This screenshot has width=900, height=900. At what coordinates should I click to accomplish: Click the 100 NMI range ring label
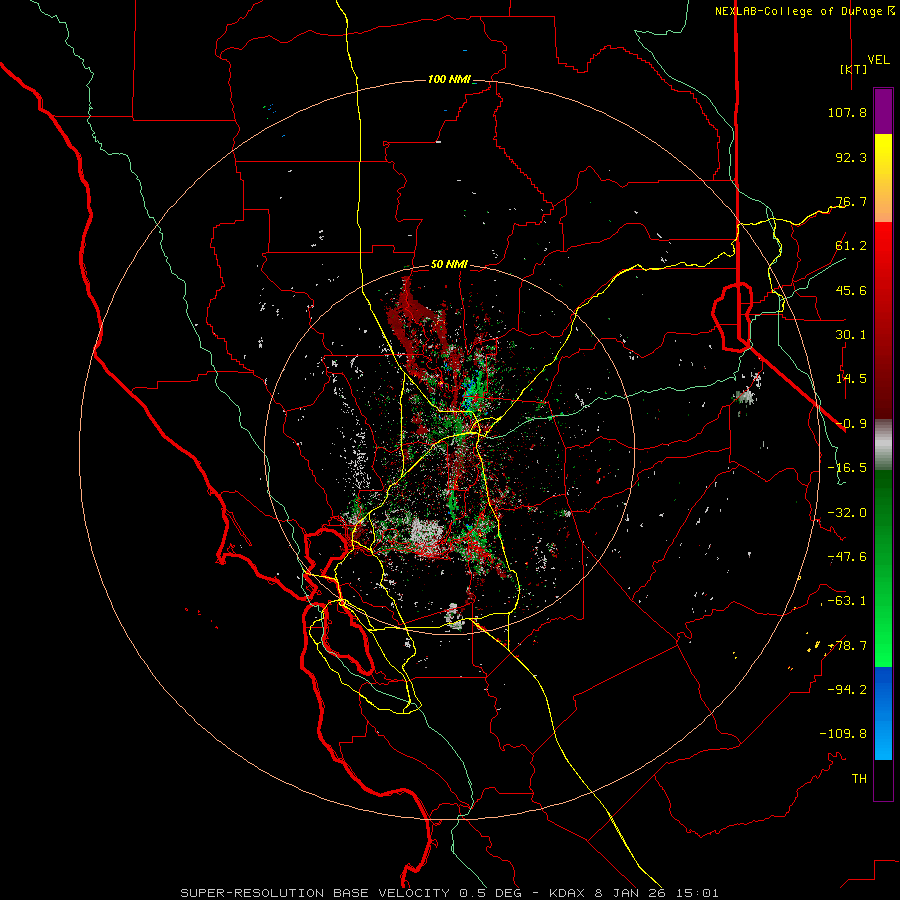point(449,79)
